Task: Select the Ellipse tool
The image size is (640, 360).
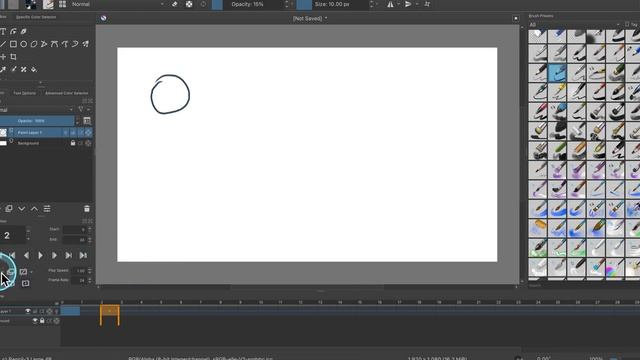Action: (24, 44)
